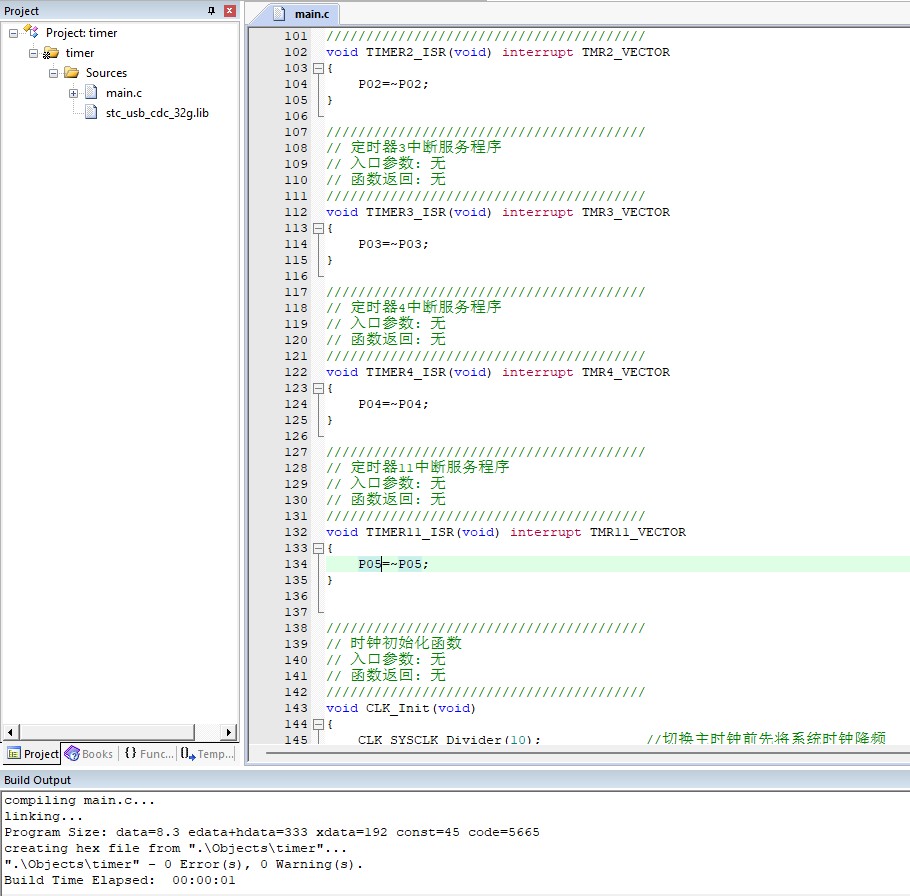This screenshot has width=910, height=896.
Task: Click the editor's horizontal scrollbar track
Action: click(x=587, y=753)
